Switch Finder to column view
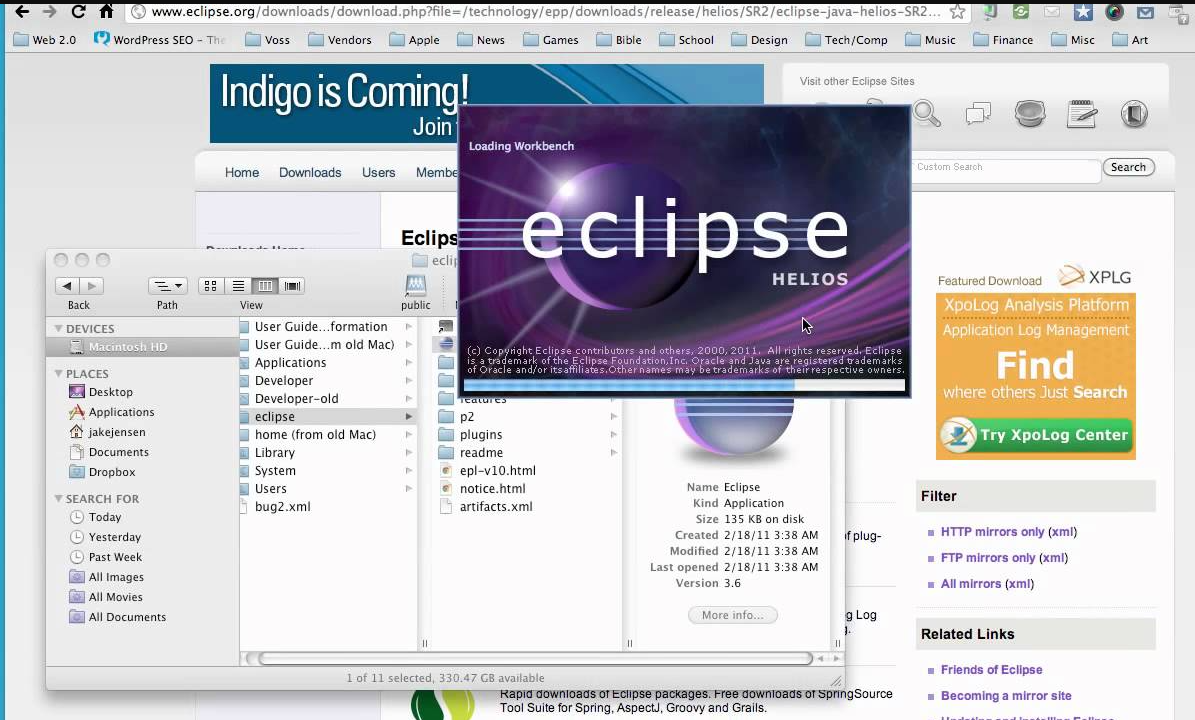The width and height of the screenshot is (1195, 720). coord(265,286)
